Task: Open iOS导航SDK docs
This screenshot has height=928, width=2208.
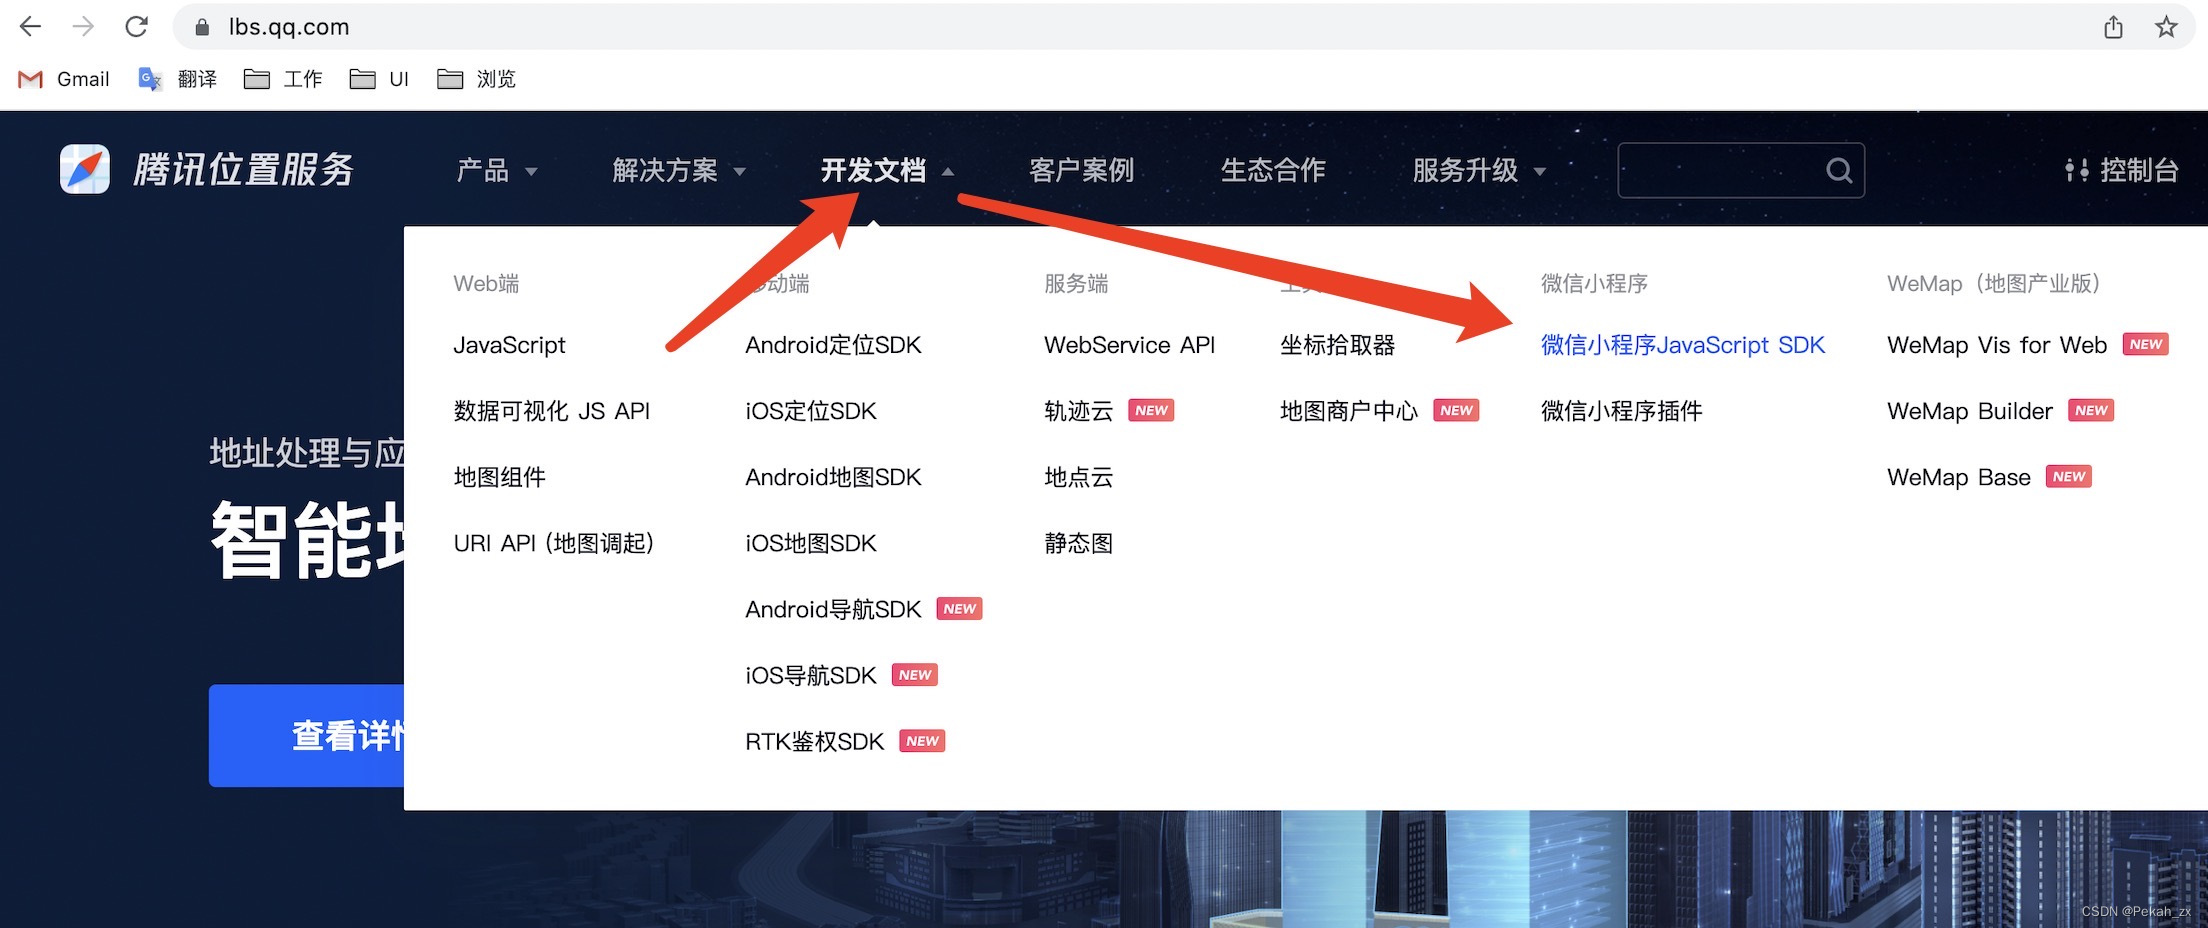Action: tap(810, 675)
